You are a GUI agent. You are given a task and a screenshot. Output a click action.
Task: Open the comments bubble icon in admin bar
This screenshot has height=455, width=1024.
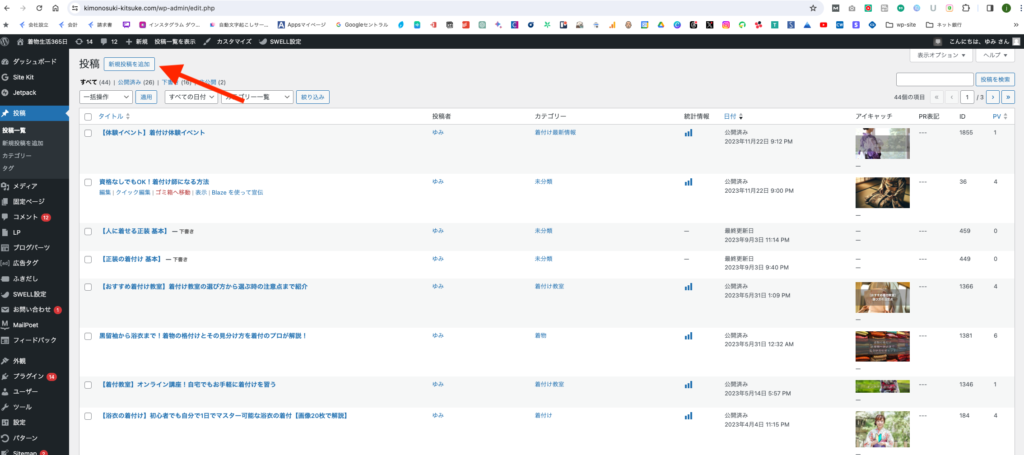pos(102,41)
